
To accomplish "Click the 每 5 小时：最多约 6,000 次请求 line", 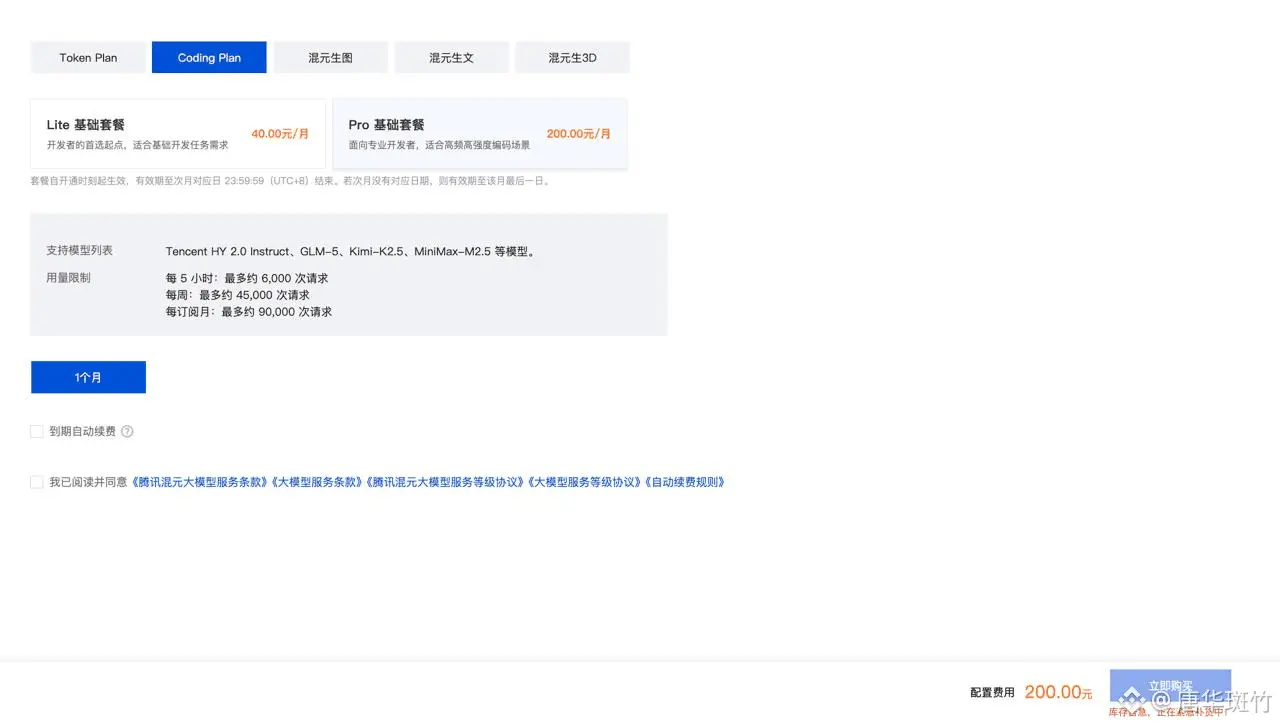I will pos(247,278).
